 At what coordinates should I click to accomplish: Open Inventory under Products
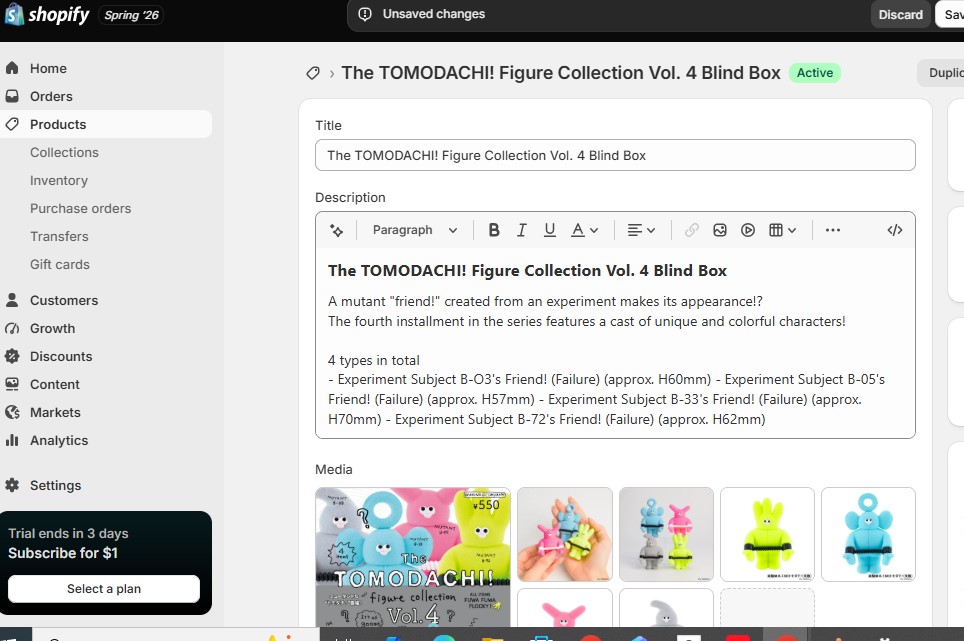click(x=59, y=181)
